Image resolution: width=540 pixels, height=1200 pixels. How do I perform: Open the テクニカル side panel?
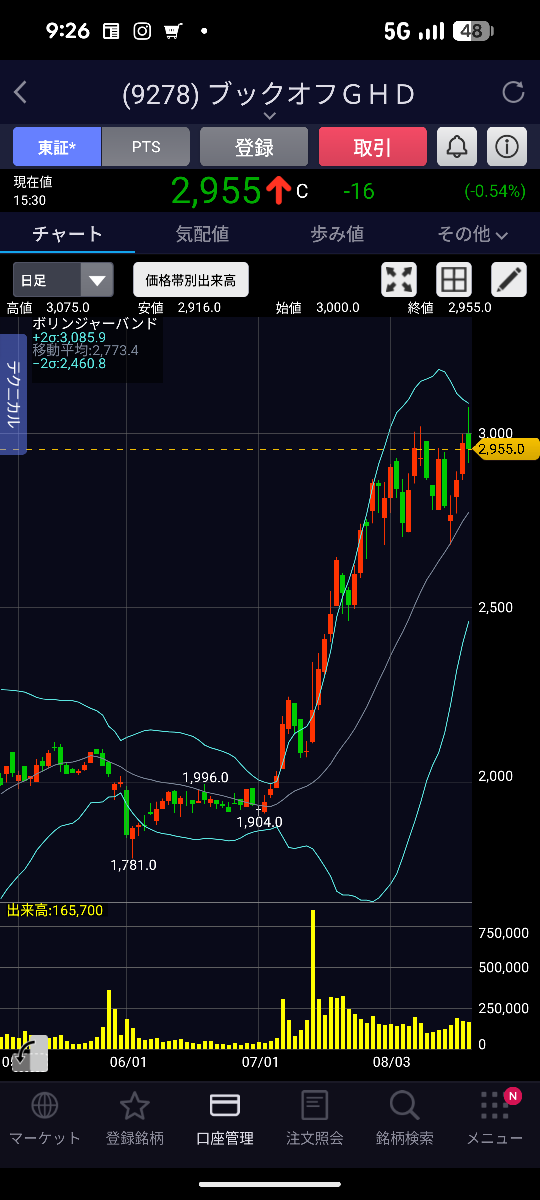click(x=14, y=395)
